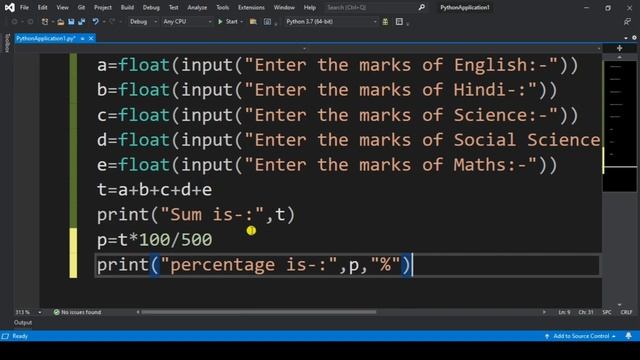This screenshot has height=360, width=640.
Task: Click the Ch: 31 status indicator
Action: [x=586, y=312]
